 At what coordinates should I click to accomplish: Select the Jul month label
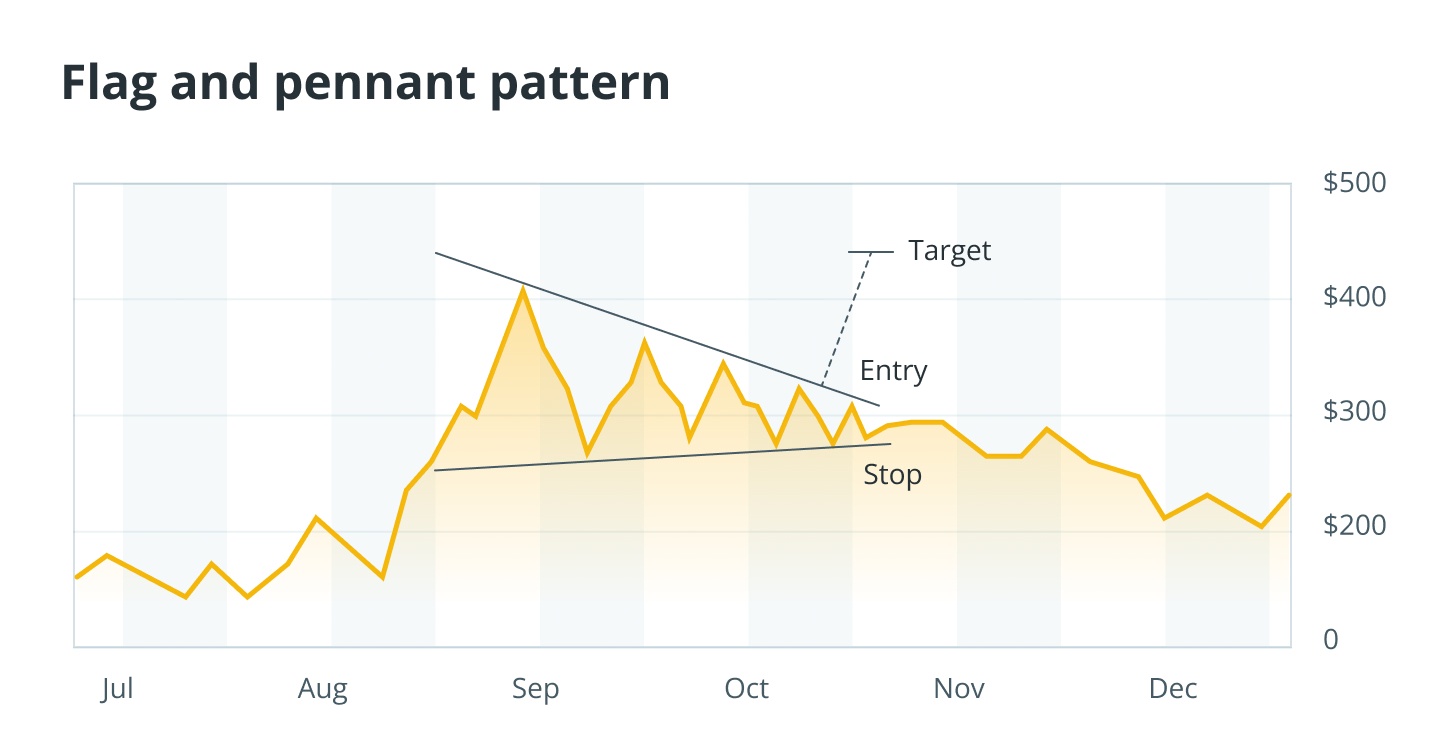click(117, 689)
